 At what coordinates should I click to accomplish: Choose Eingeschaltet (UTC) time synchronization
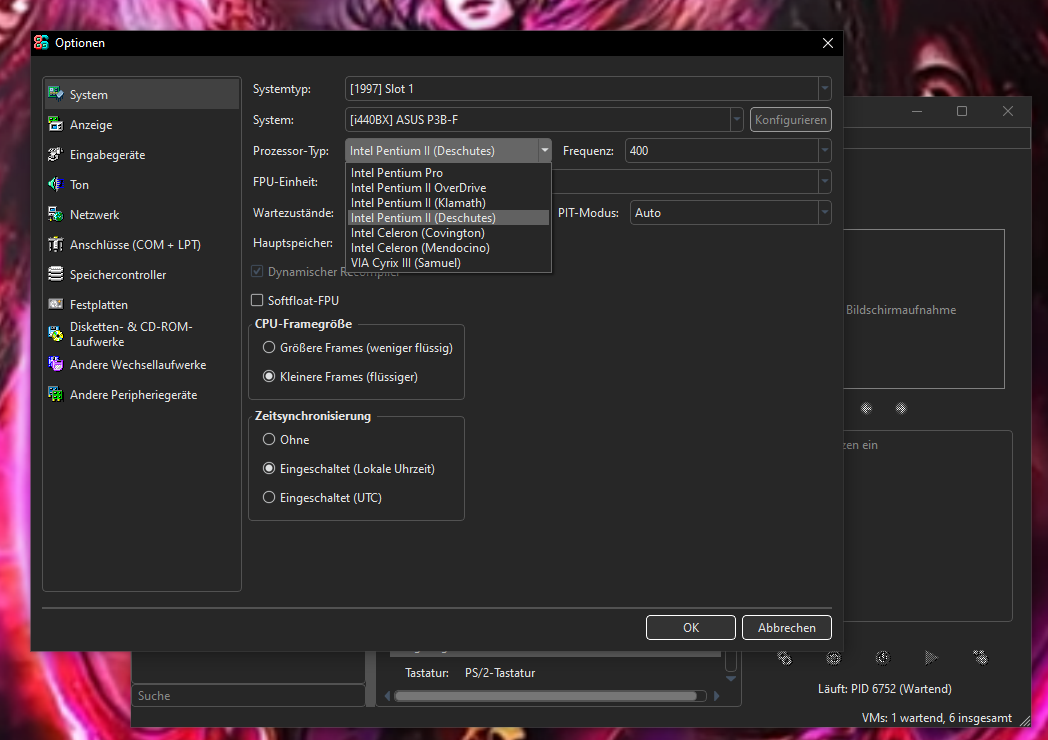tap(268, 497)
